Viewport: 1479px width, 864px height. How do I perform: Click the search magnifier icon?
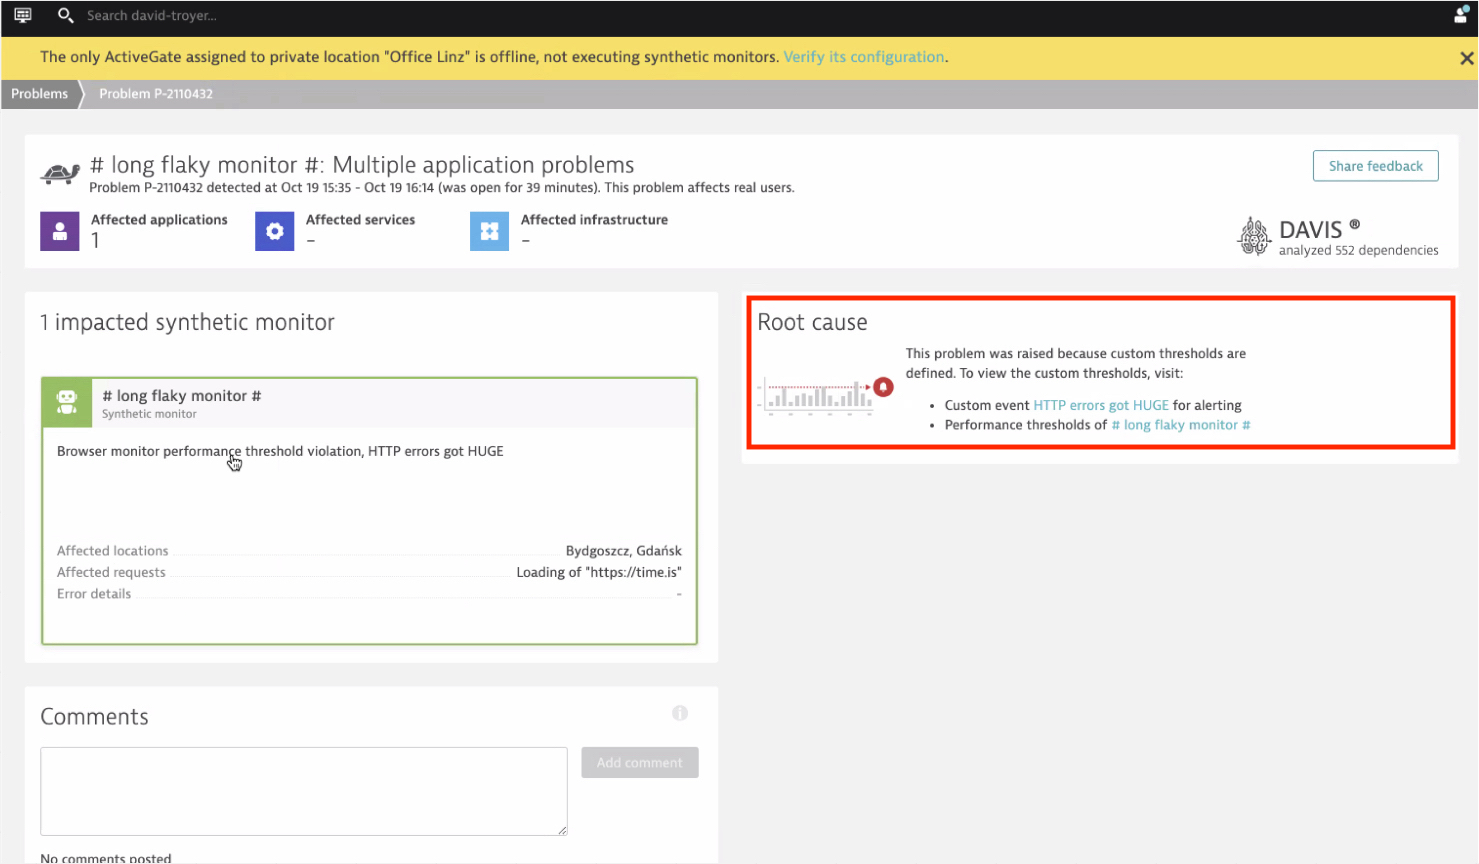(x=66, y=15)
